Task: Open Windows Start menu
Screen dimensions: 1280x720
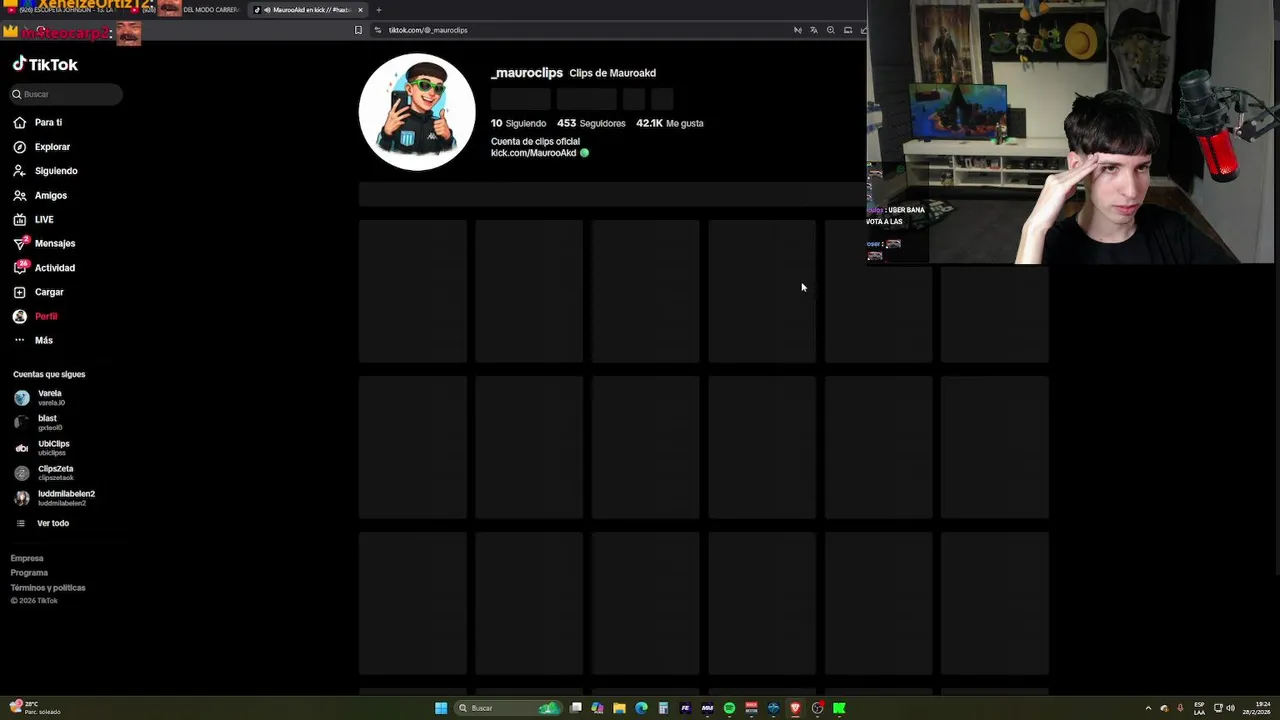Action: 441,708
